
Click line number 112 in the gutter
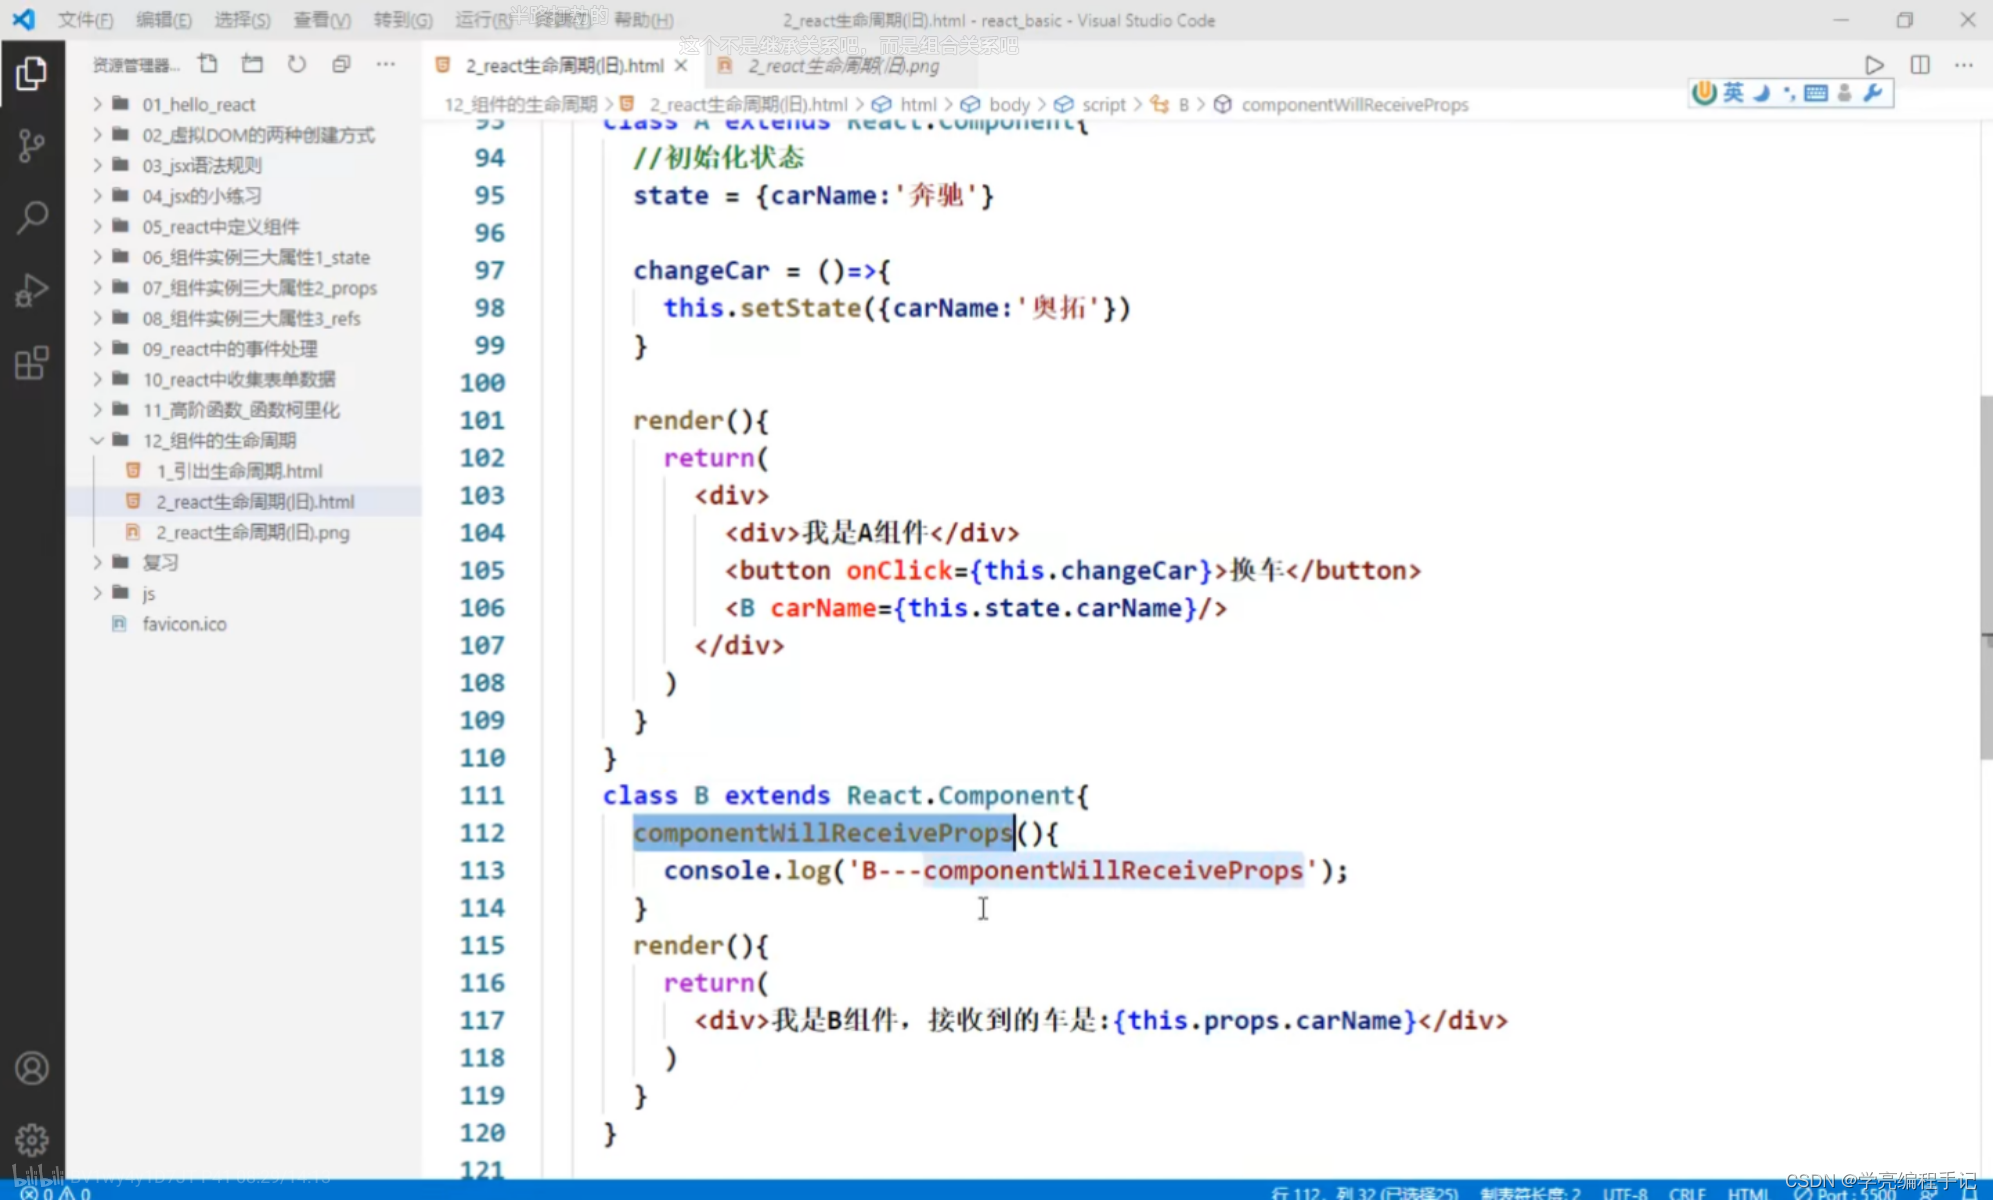[482, 833]
